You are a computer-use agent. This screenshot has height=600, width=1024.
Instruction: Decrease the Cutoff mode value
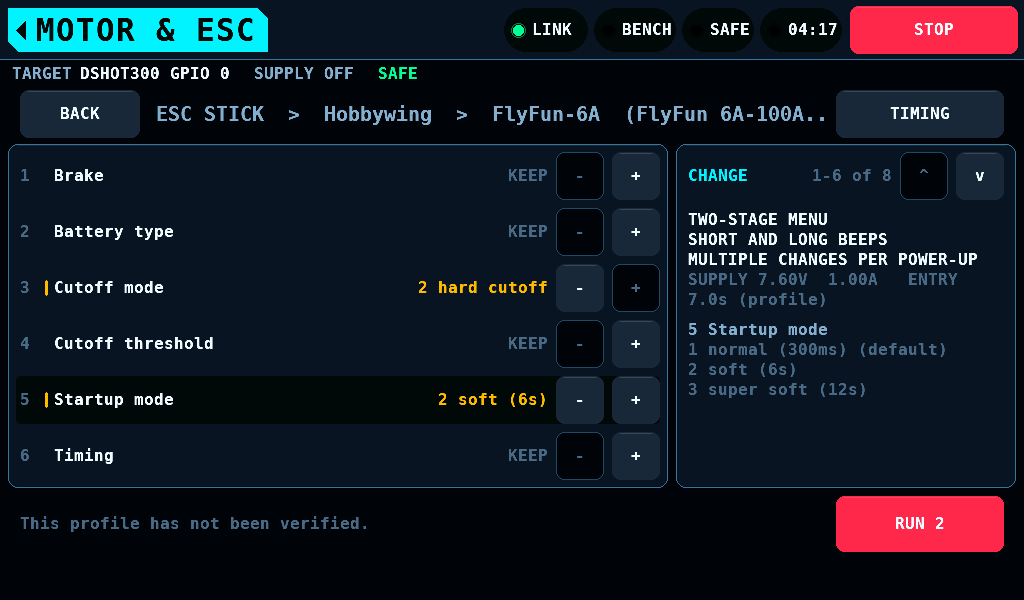(580, 288)
